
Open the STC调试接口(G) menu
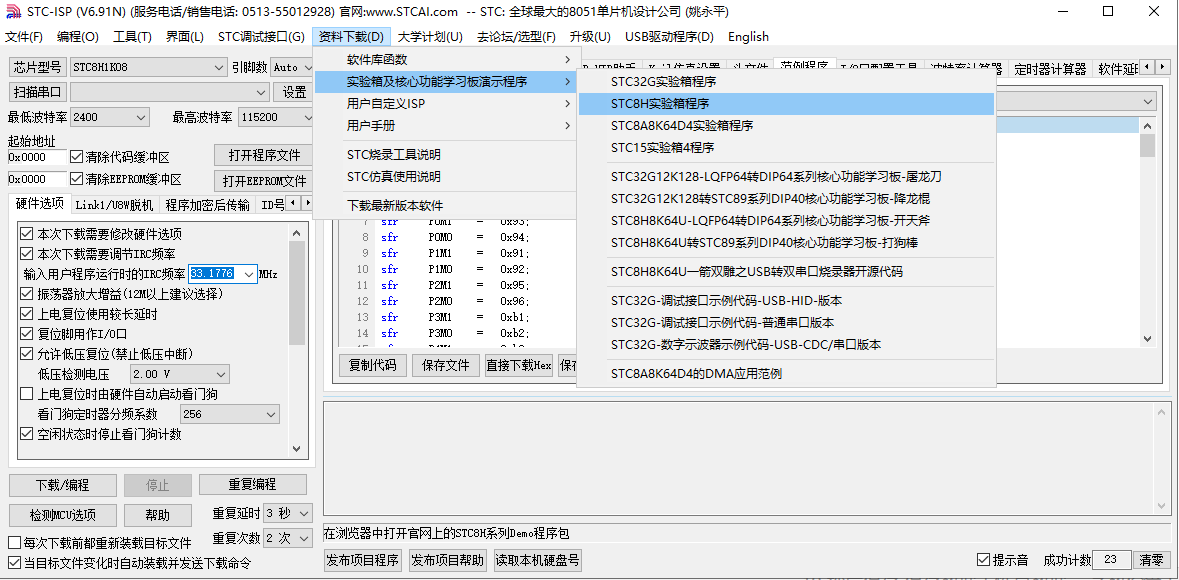[261, 37]
